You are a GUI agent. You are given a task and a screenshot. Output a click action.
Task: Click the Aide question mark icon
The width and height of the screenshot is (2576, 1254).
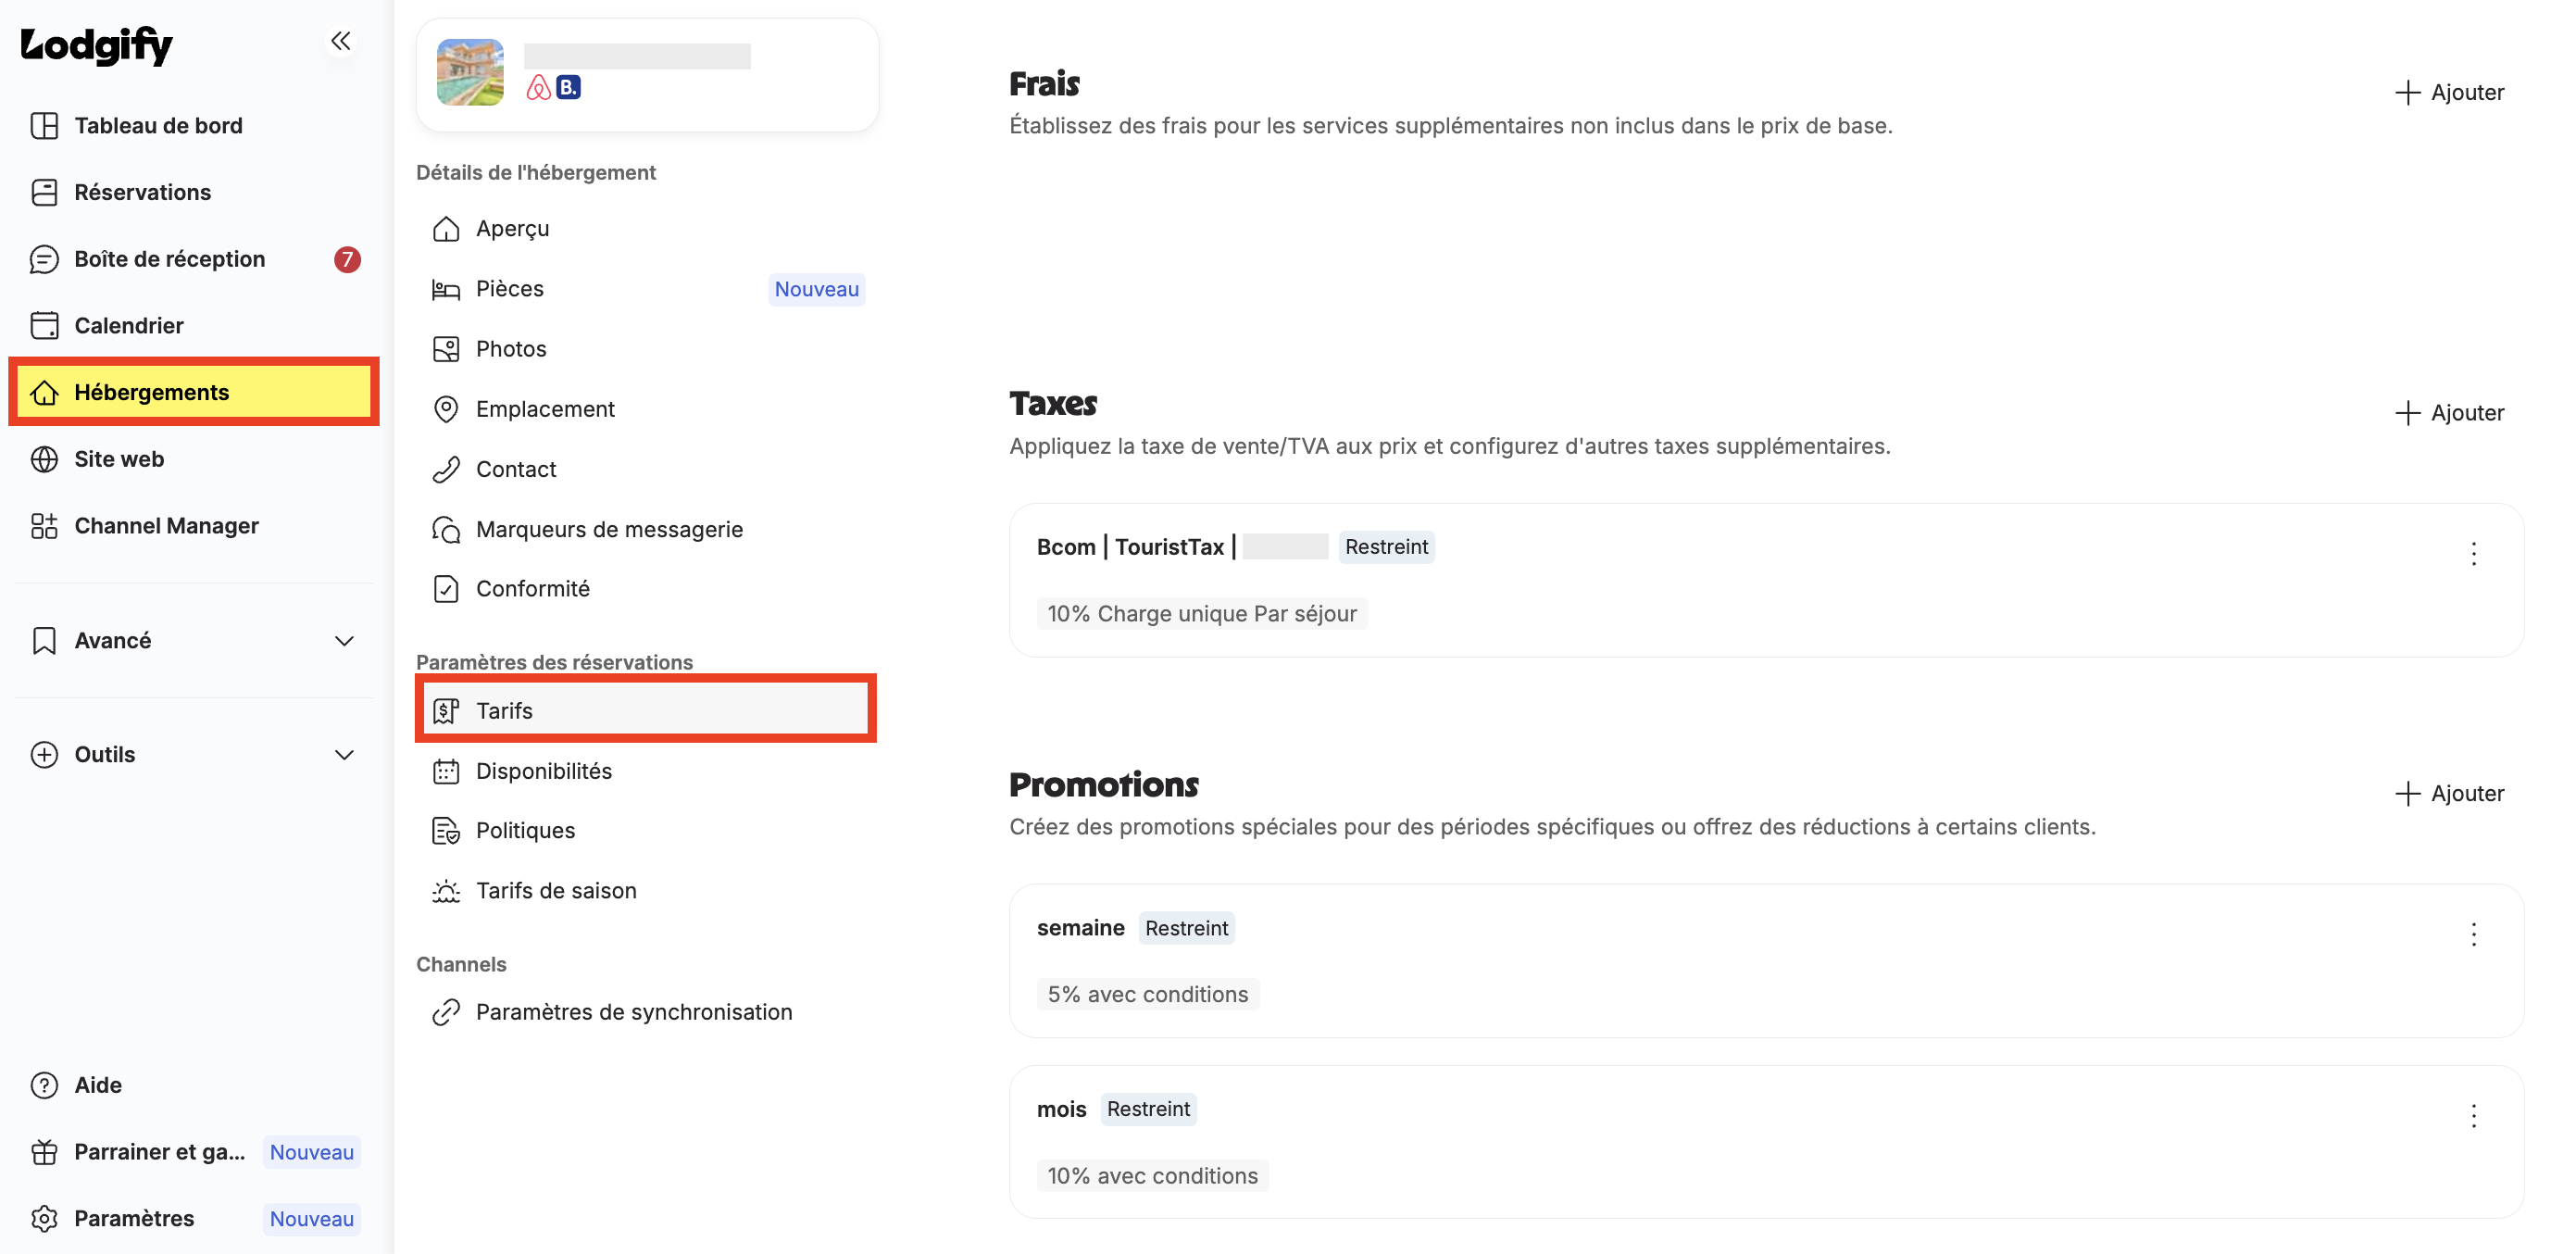click(x=44, y=1085)
